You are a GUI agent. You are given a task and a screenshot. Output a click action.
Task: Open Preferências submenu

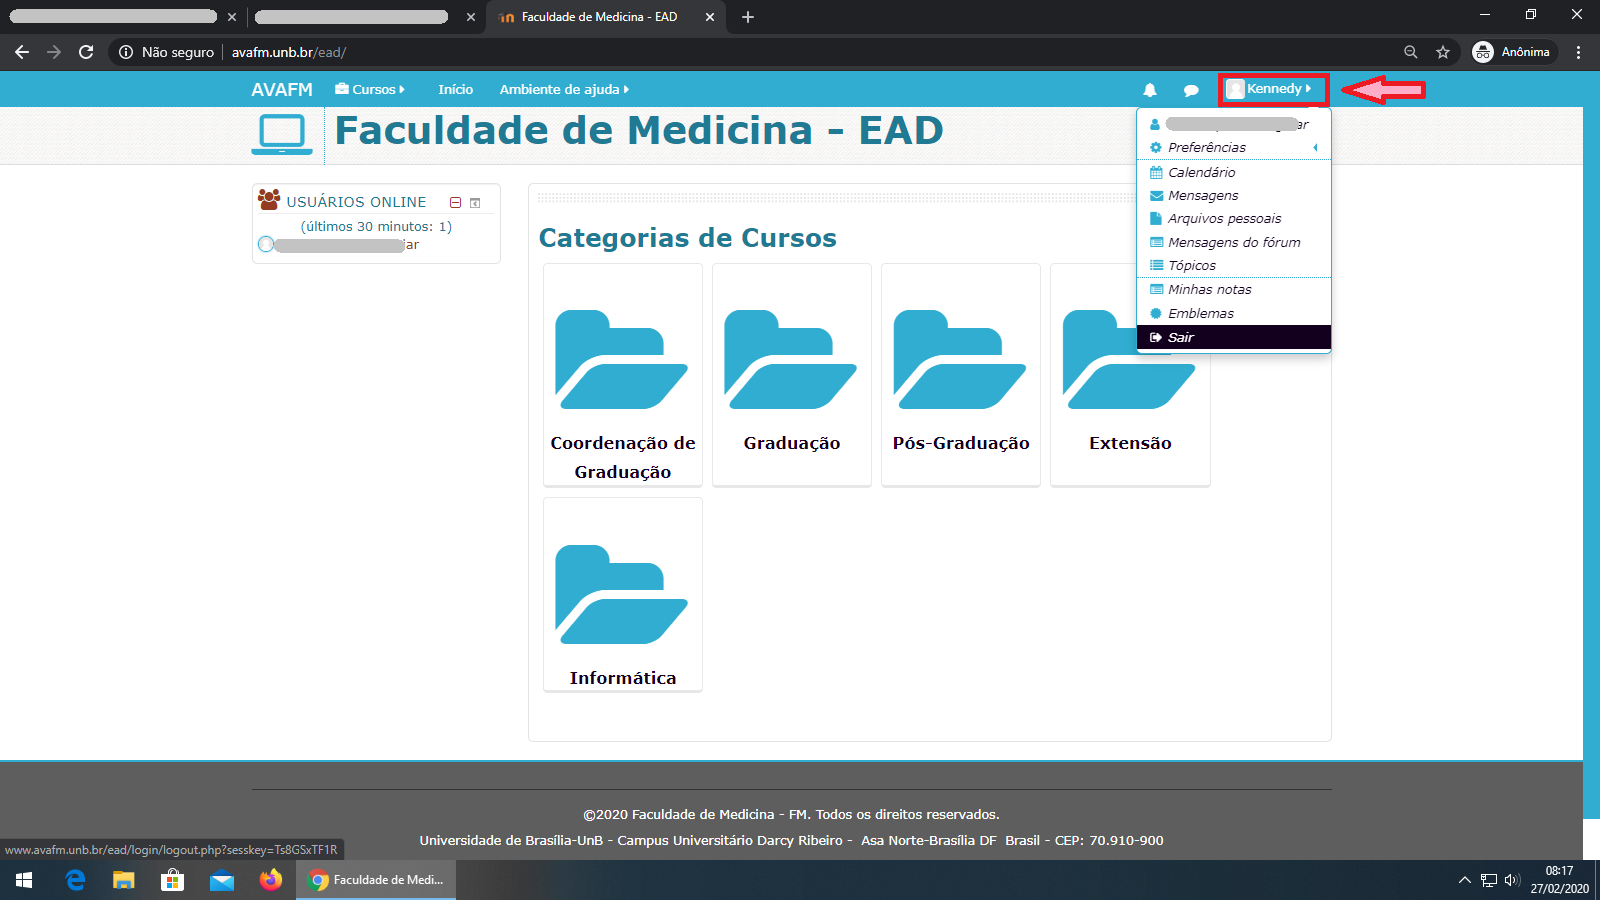tap(1207, 147)
